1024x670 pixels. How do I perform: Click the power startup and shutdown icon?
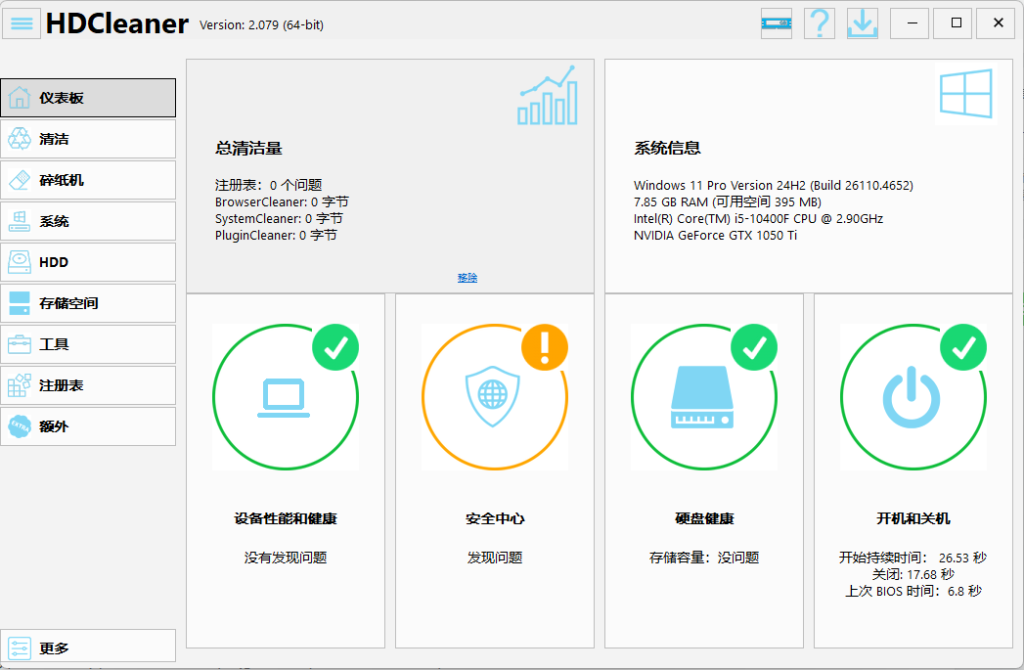(912, 397)
